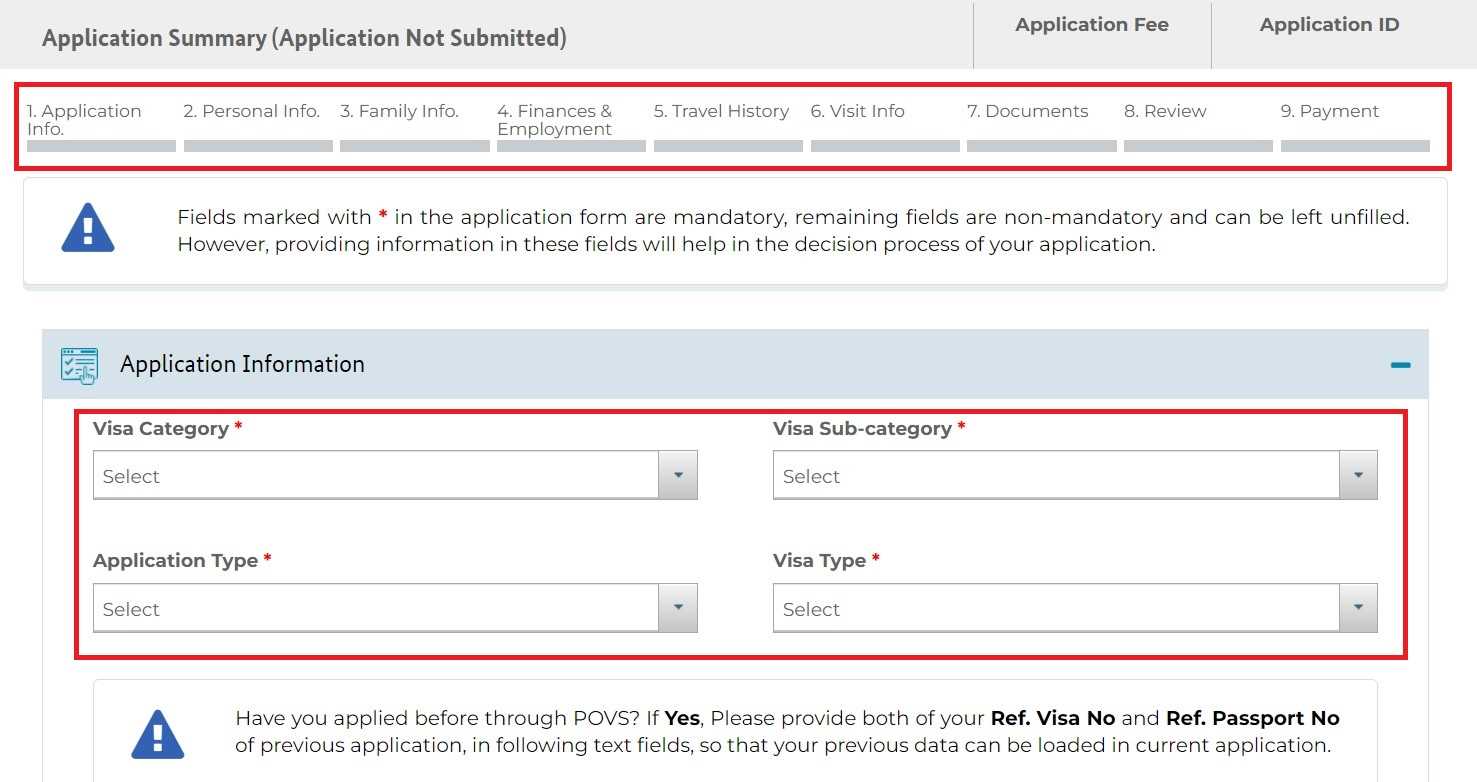Select the Finances & Employment step
The image size is (1477, 782).
click(x=555, y=120)
